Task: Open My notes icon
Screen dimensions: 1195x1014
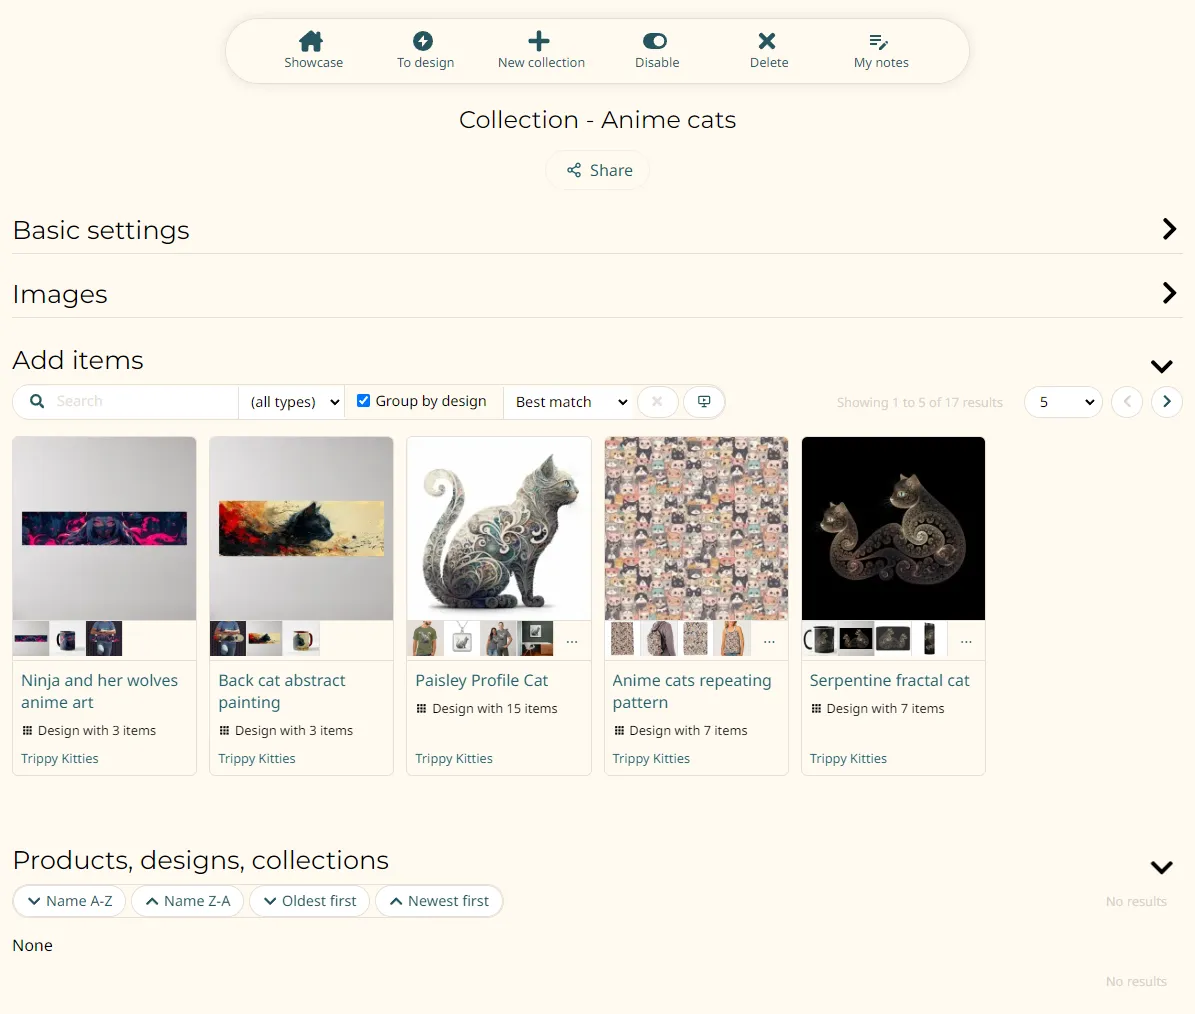Action: tap(880, 41)
